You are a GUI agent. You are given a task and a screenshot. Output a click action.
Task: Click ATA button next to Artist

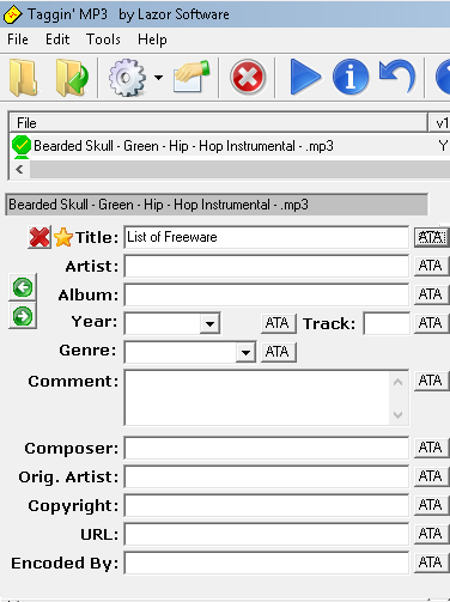tap(431, 266)
